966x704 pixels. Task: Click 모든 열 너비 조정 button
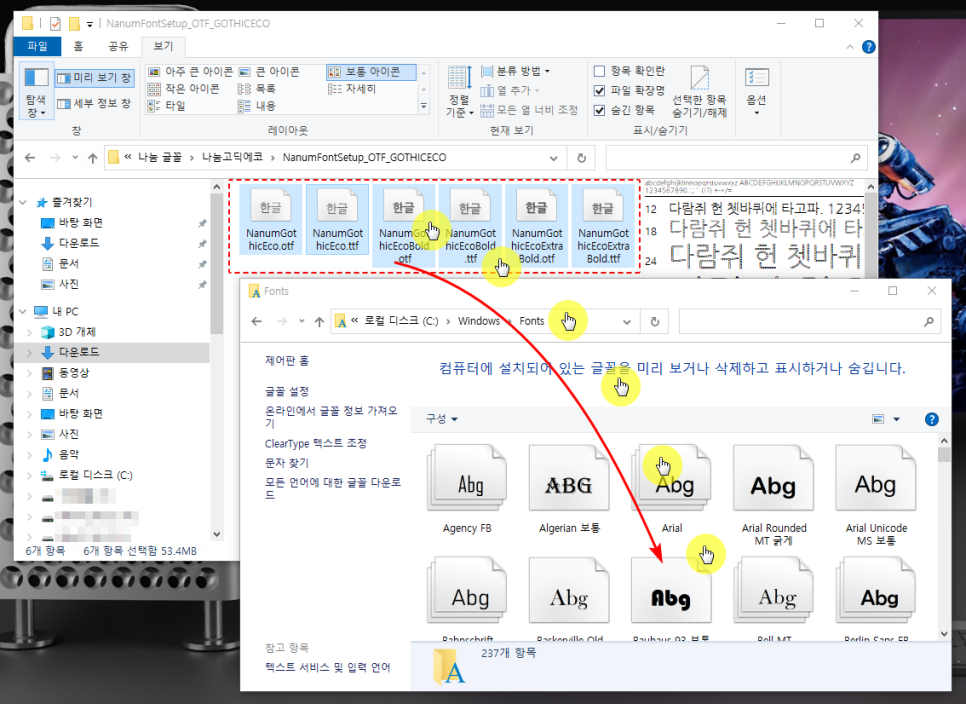point(529,110)
